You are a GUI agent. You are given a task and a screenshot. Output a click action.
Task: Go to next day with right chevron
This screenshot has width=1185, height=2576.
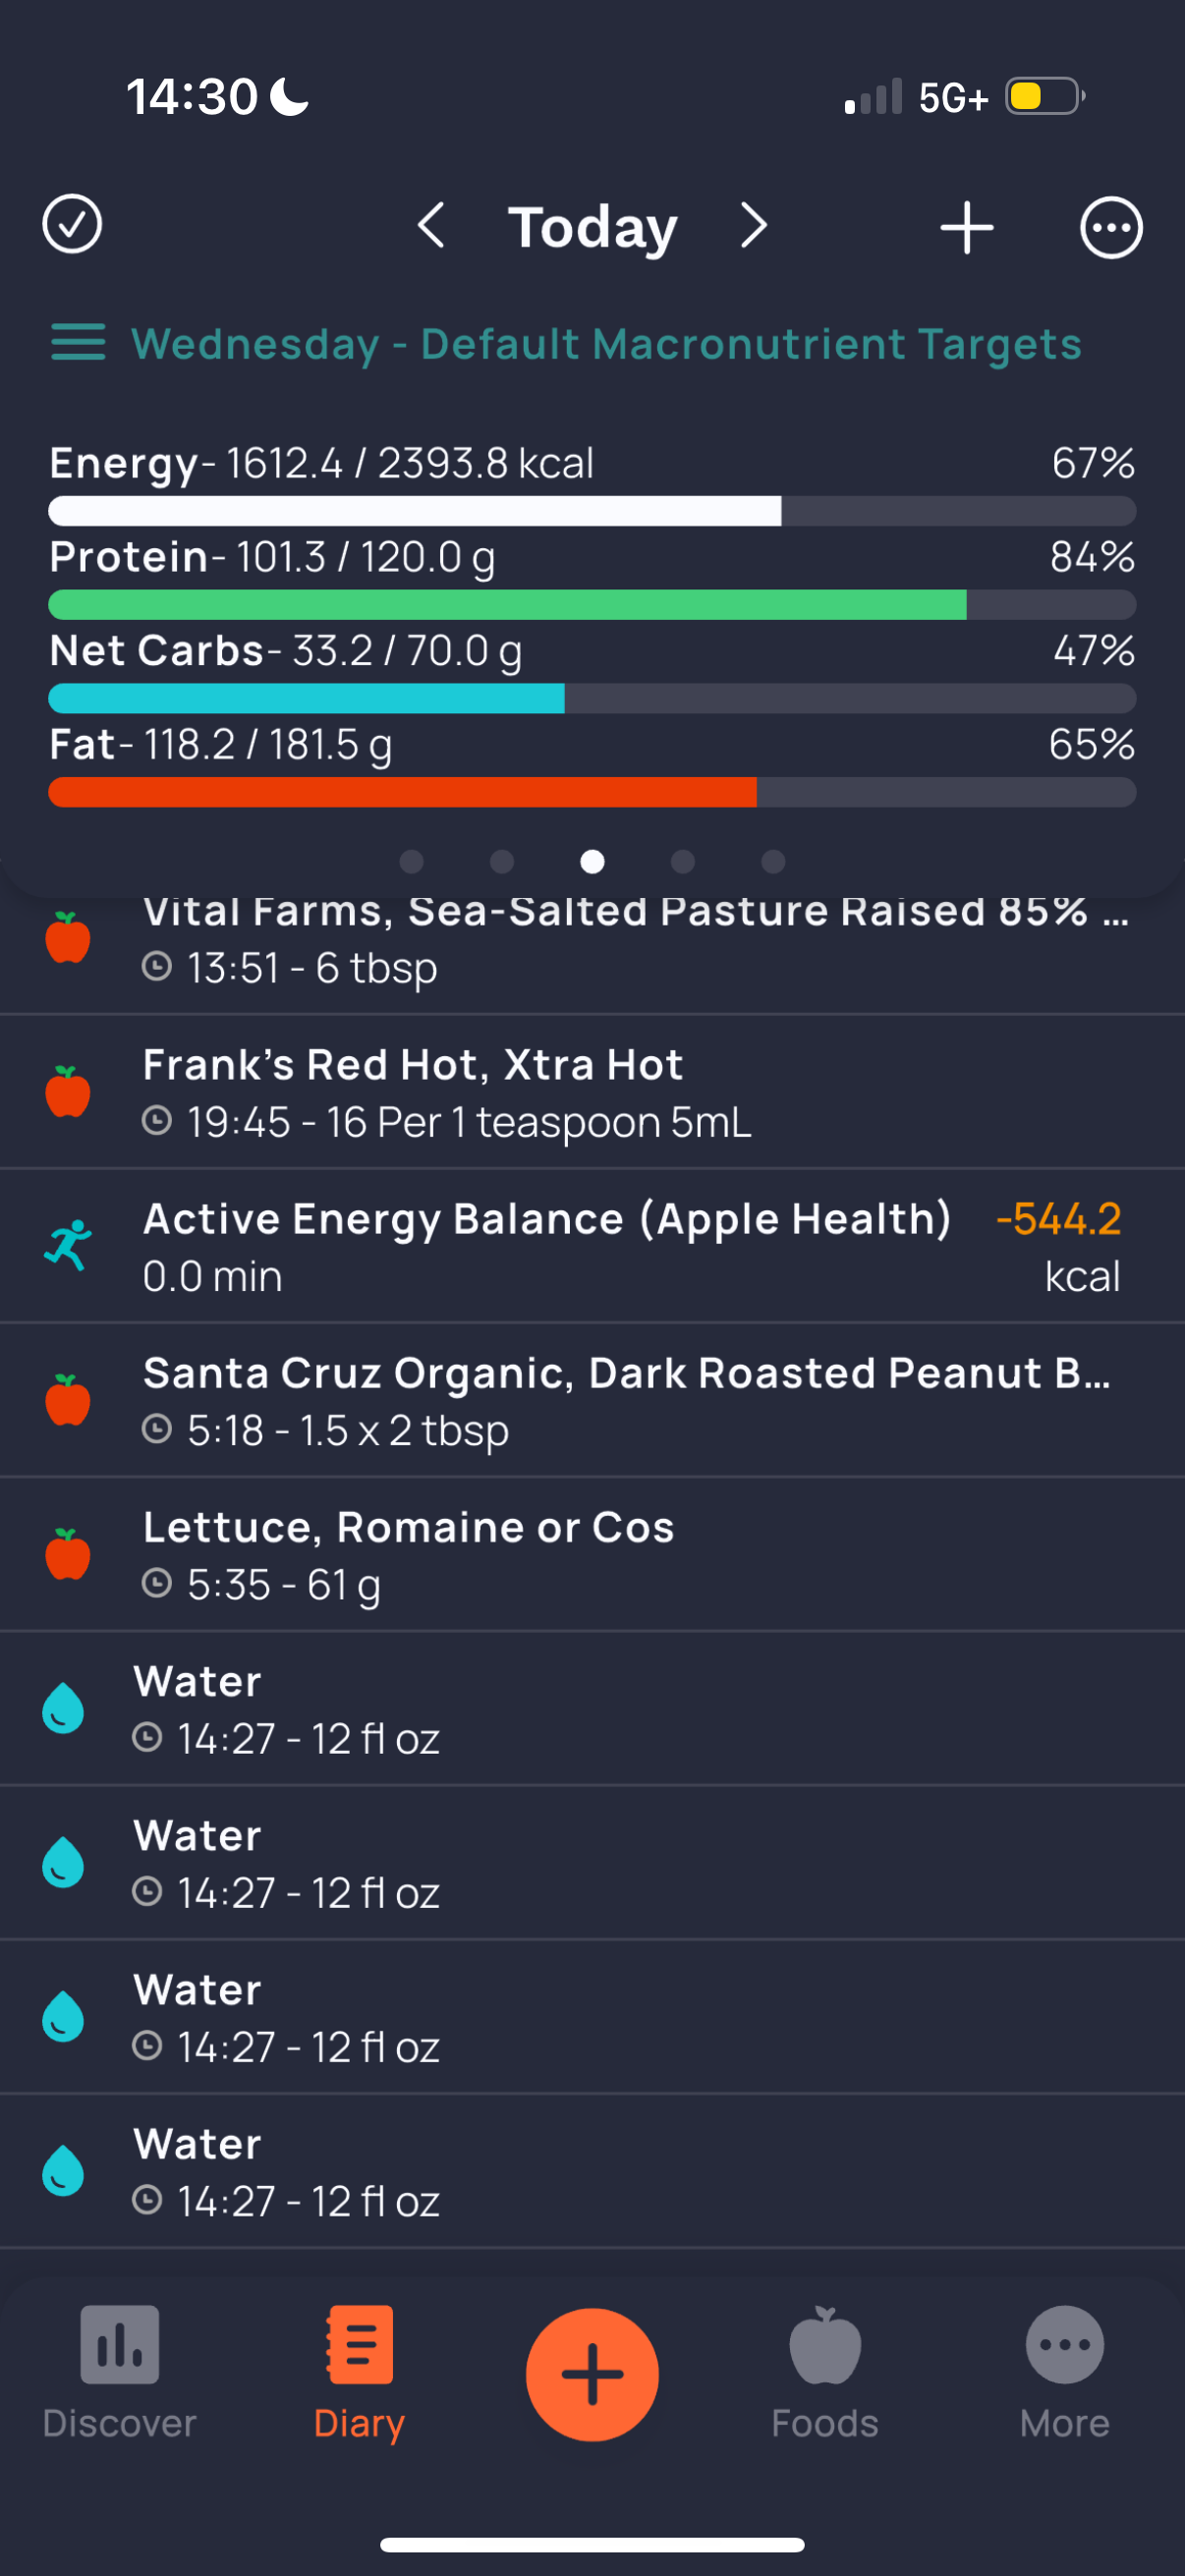(x=754, y=226)
